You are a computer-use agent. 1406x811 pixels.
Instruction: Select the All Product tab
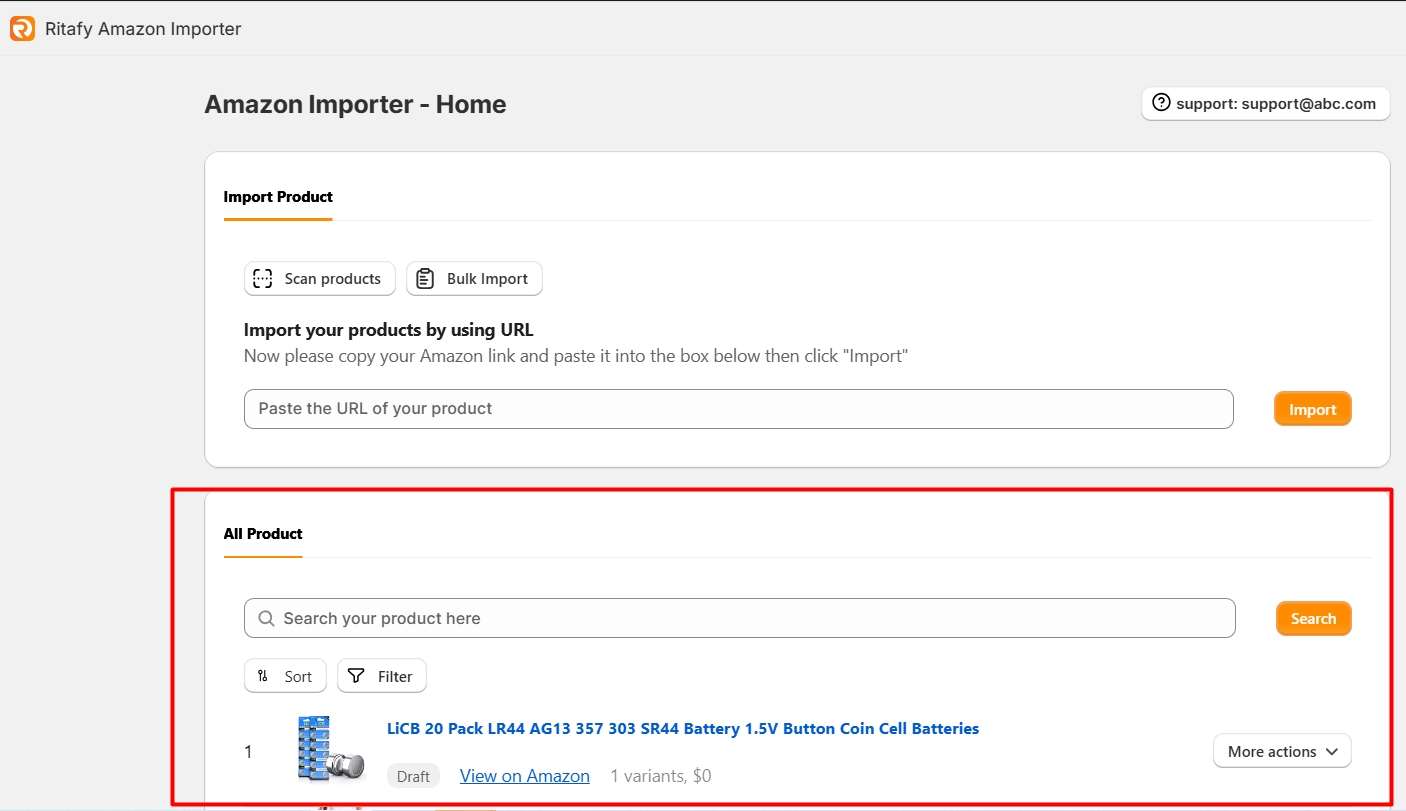point(263,534)
